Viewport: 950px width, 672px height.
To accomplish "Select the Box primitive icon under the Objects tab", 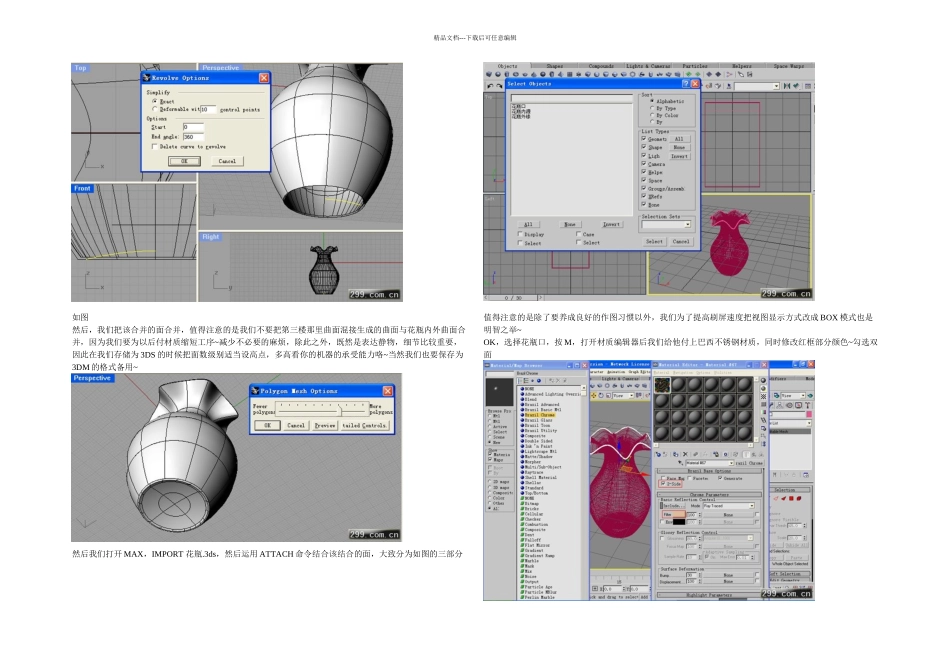I will coord(489,75).
